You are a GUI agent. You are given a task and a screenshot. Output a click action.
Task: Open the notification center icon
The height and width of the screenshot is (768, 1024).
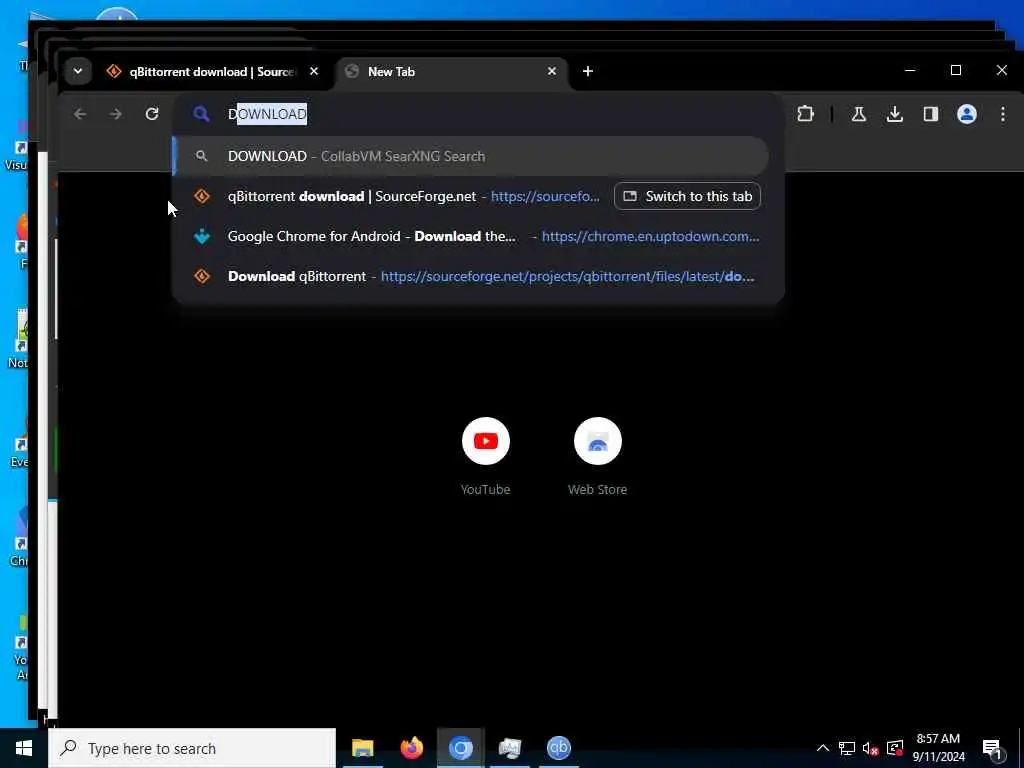[x=993, y=748]
